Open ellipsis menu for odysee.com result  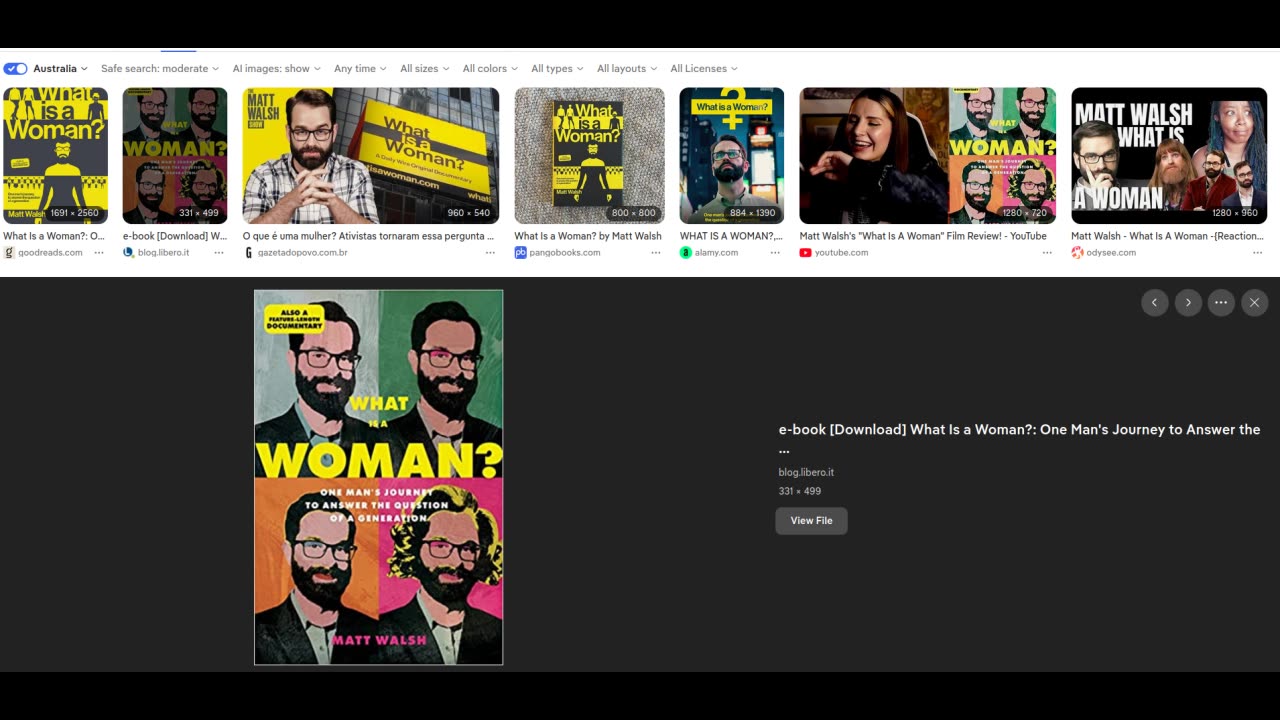coord(1257,253)
